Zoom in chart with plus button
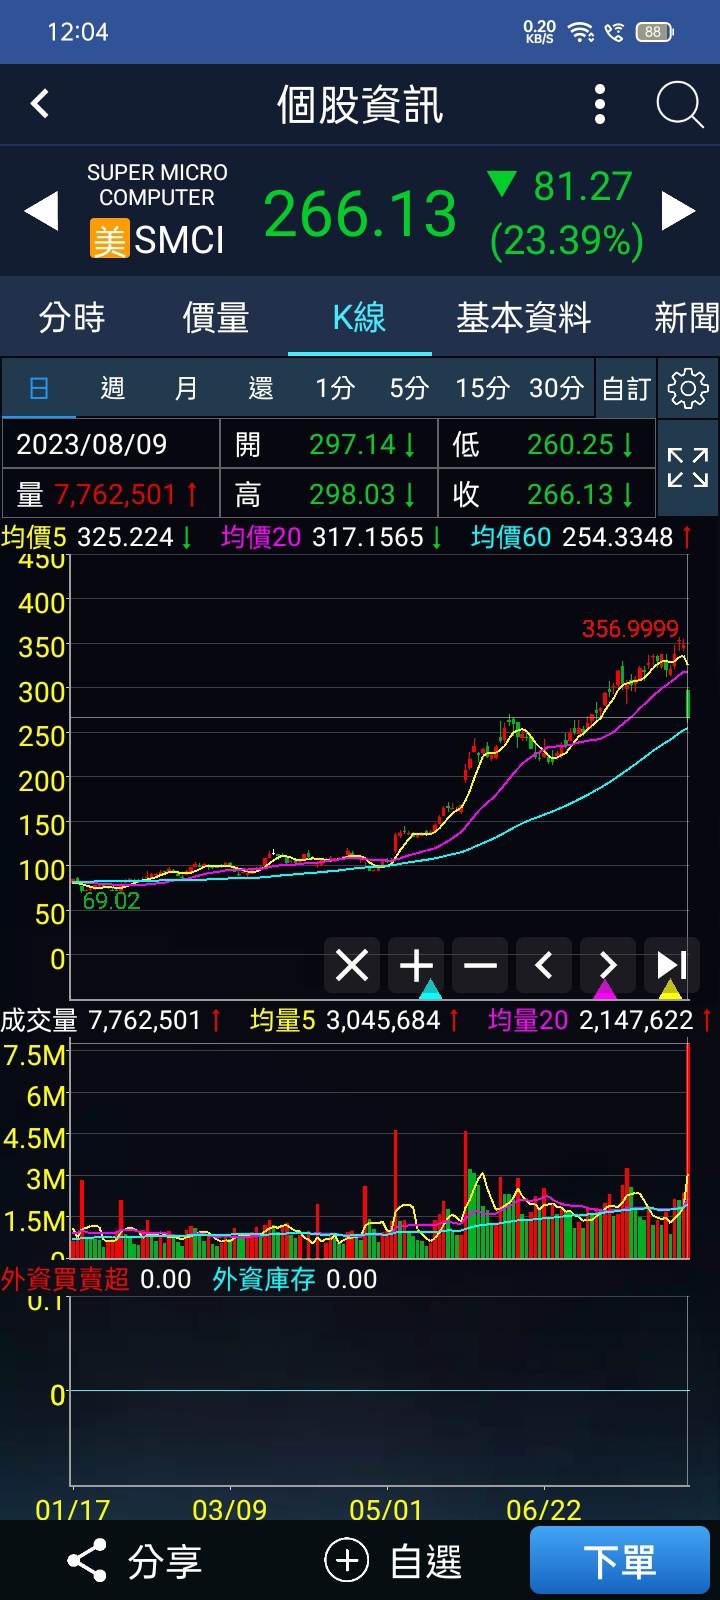Screen dimensions: 720x1600 tap(416, 965)
